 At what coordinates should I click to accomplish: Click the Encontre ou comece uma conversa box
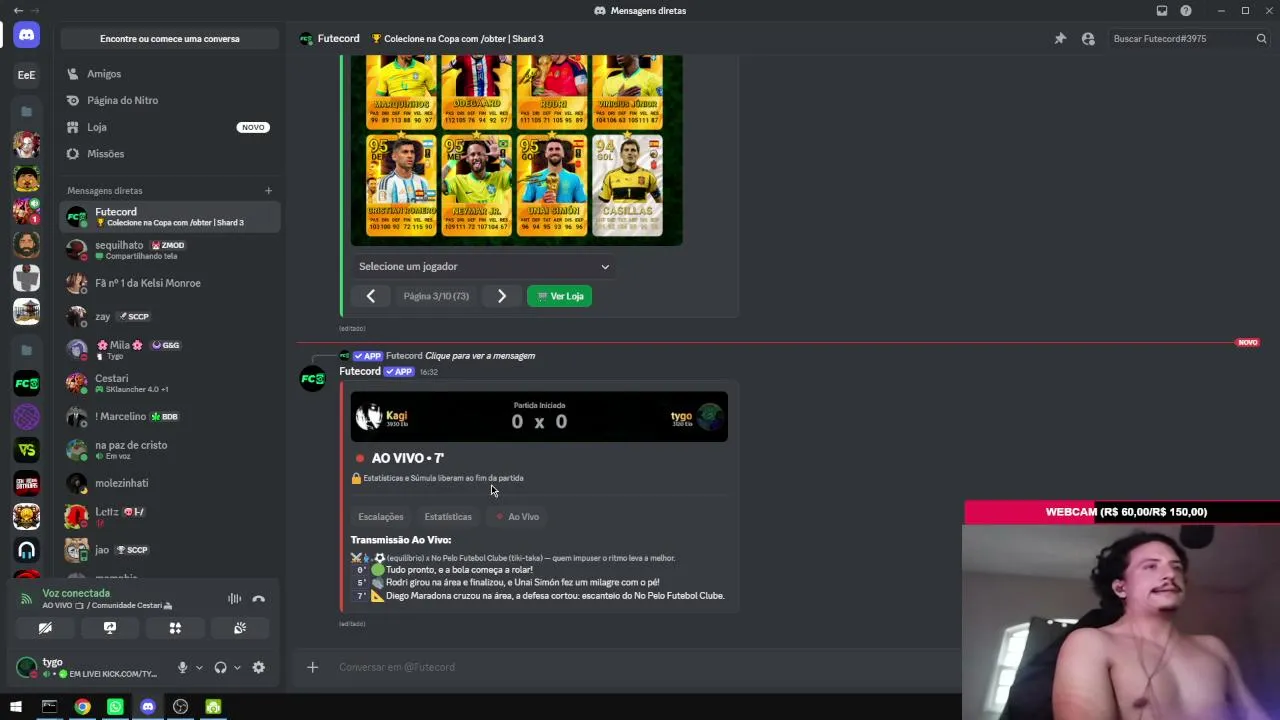170,39
